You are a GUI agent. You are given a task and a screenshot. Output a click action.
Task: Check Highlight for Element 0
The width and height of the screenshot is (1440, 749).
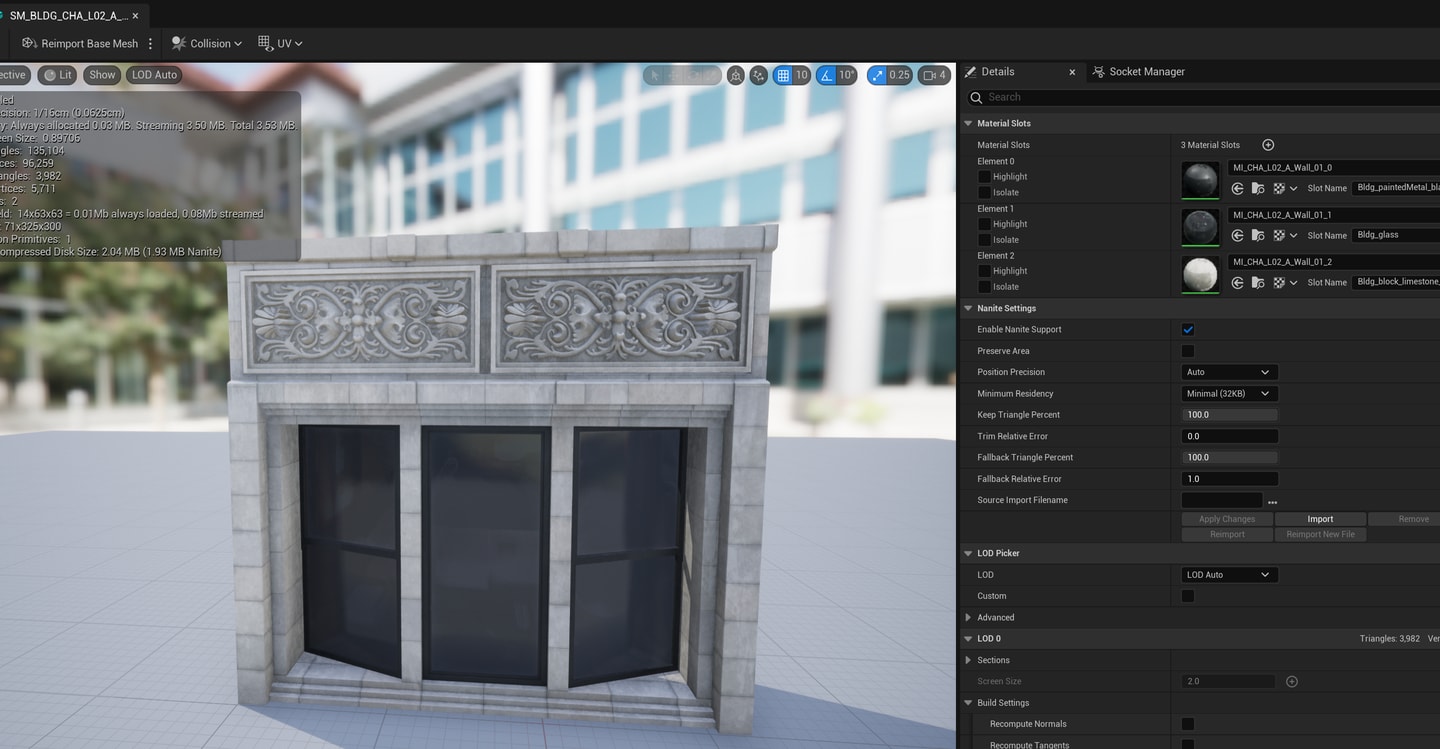pos(984,177)
